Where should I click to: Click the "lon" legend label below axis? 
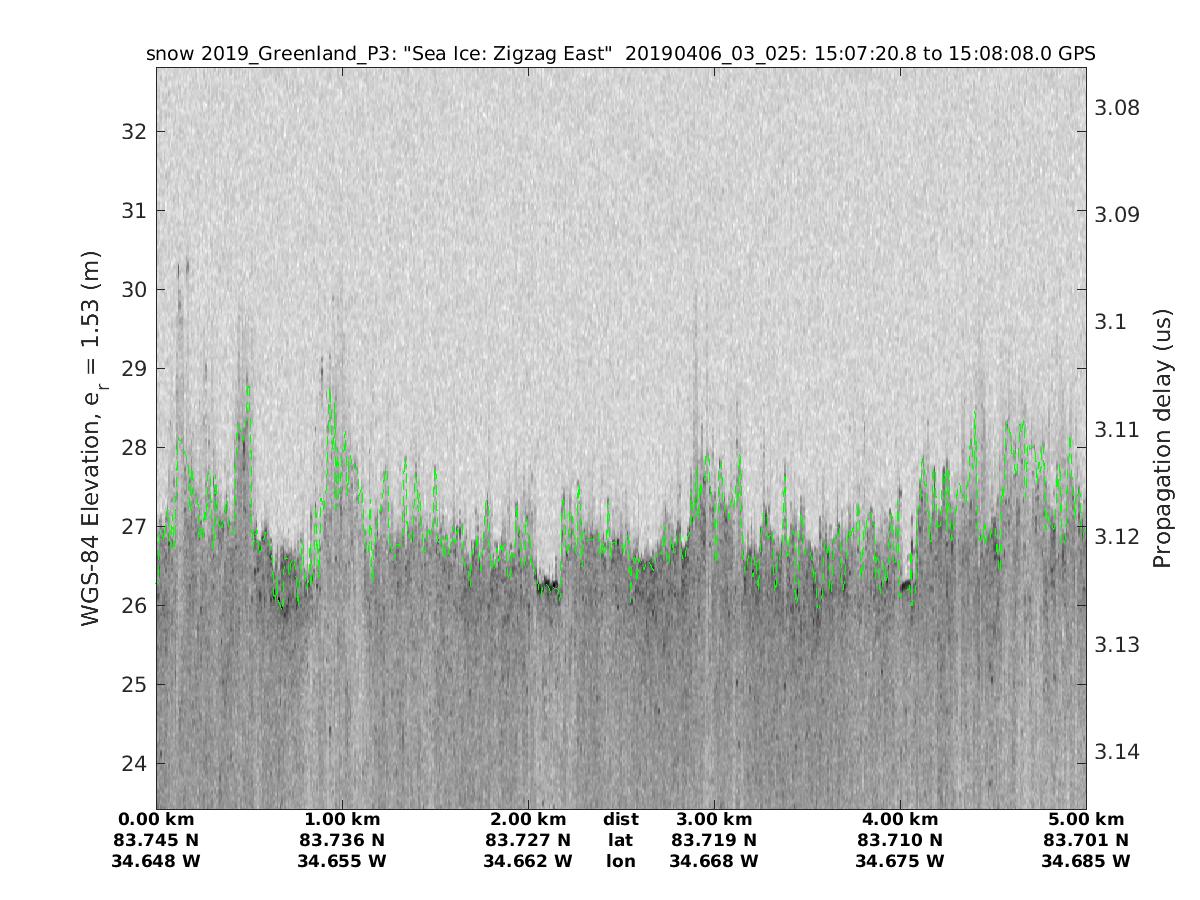621,861
